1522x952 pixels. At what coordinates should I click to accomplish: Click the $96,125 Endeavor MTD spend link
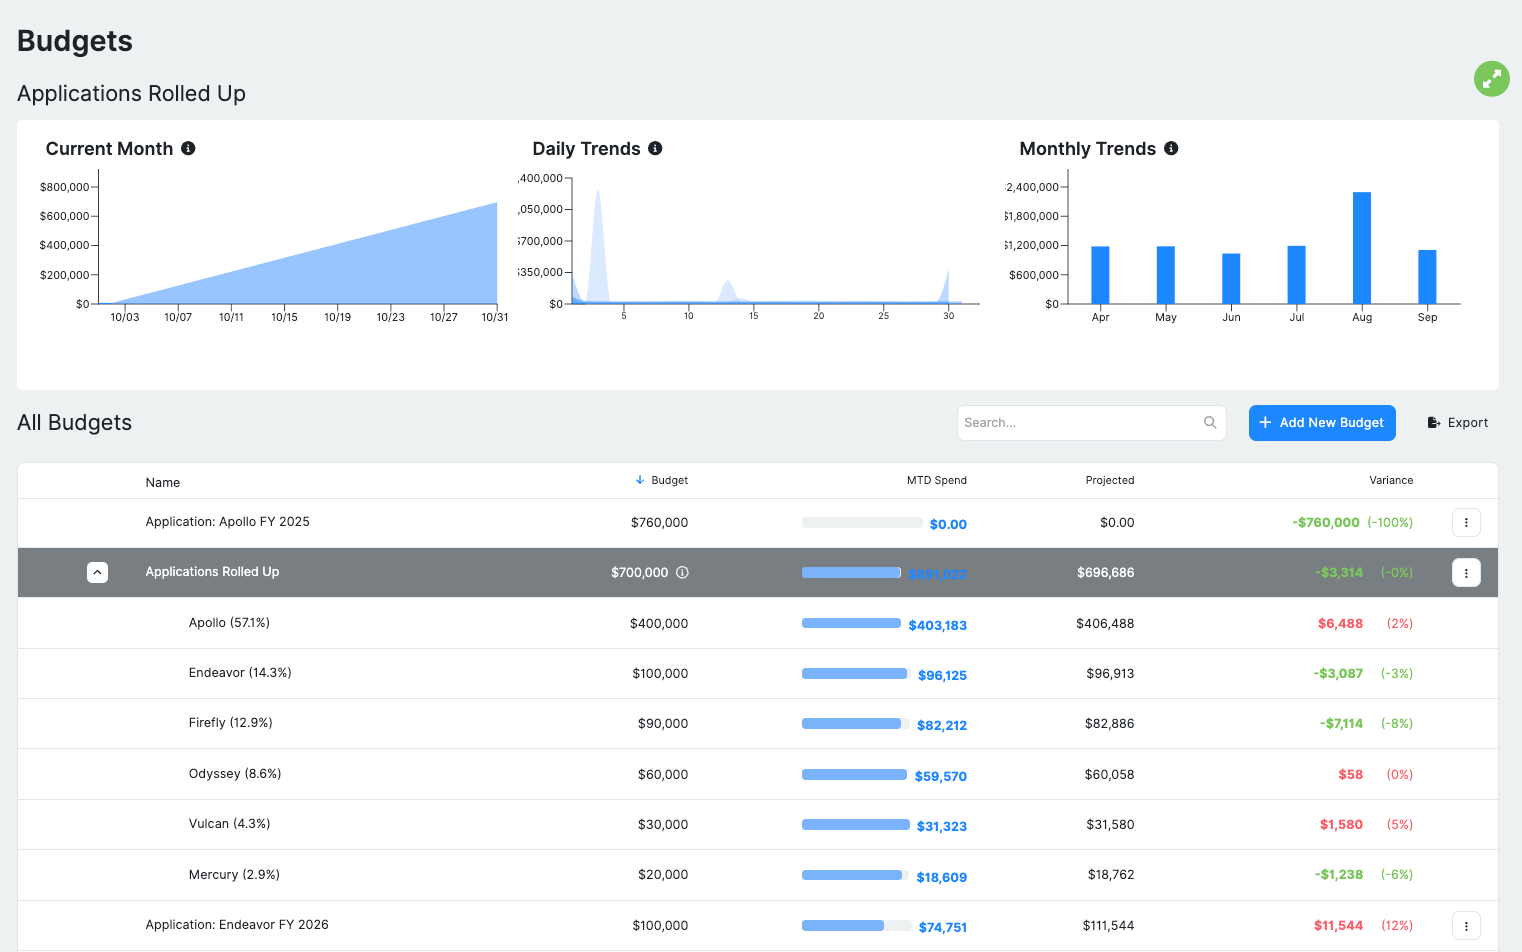point(942,675)
